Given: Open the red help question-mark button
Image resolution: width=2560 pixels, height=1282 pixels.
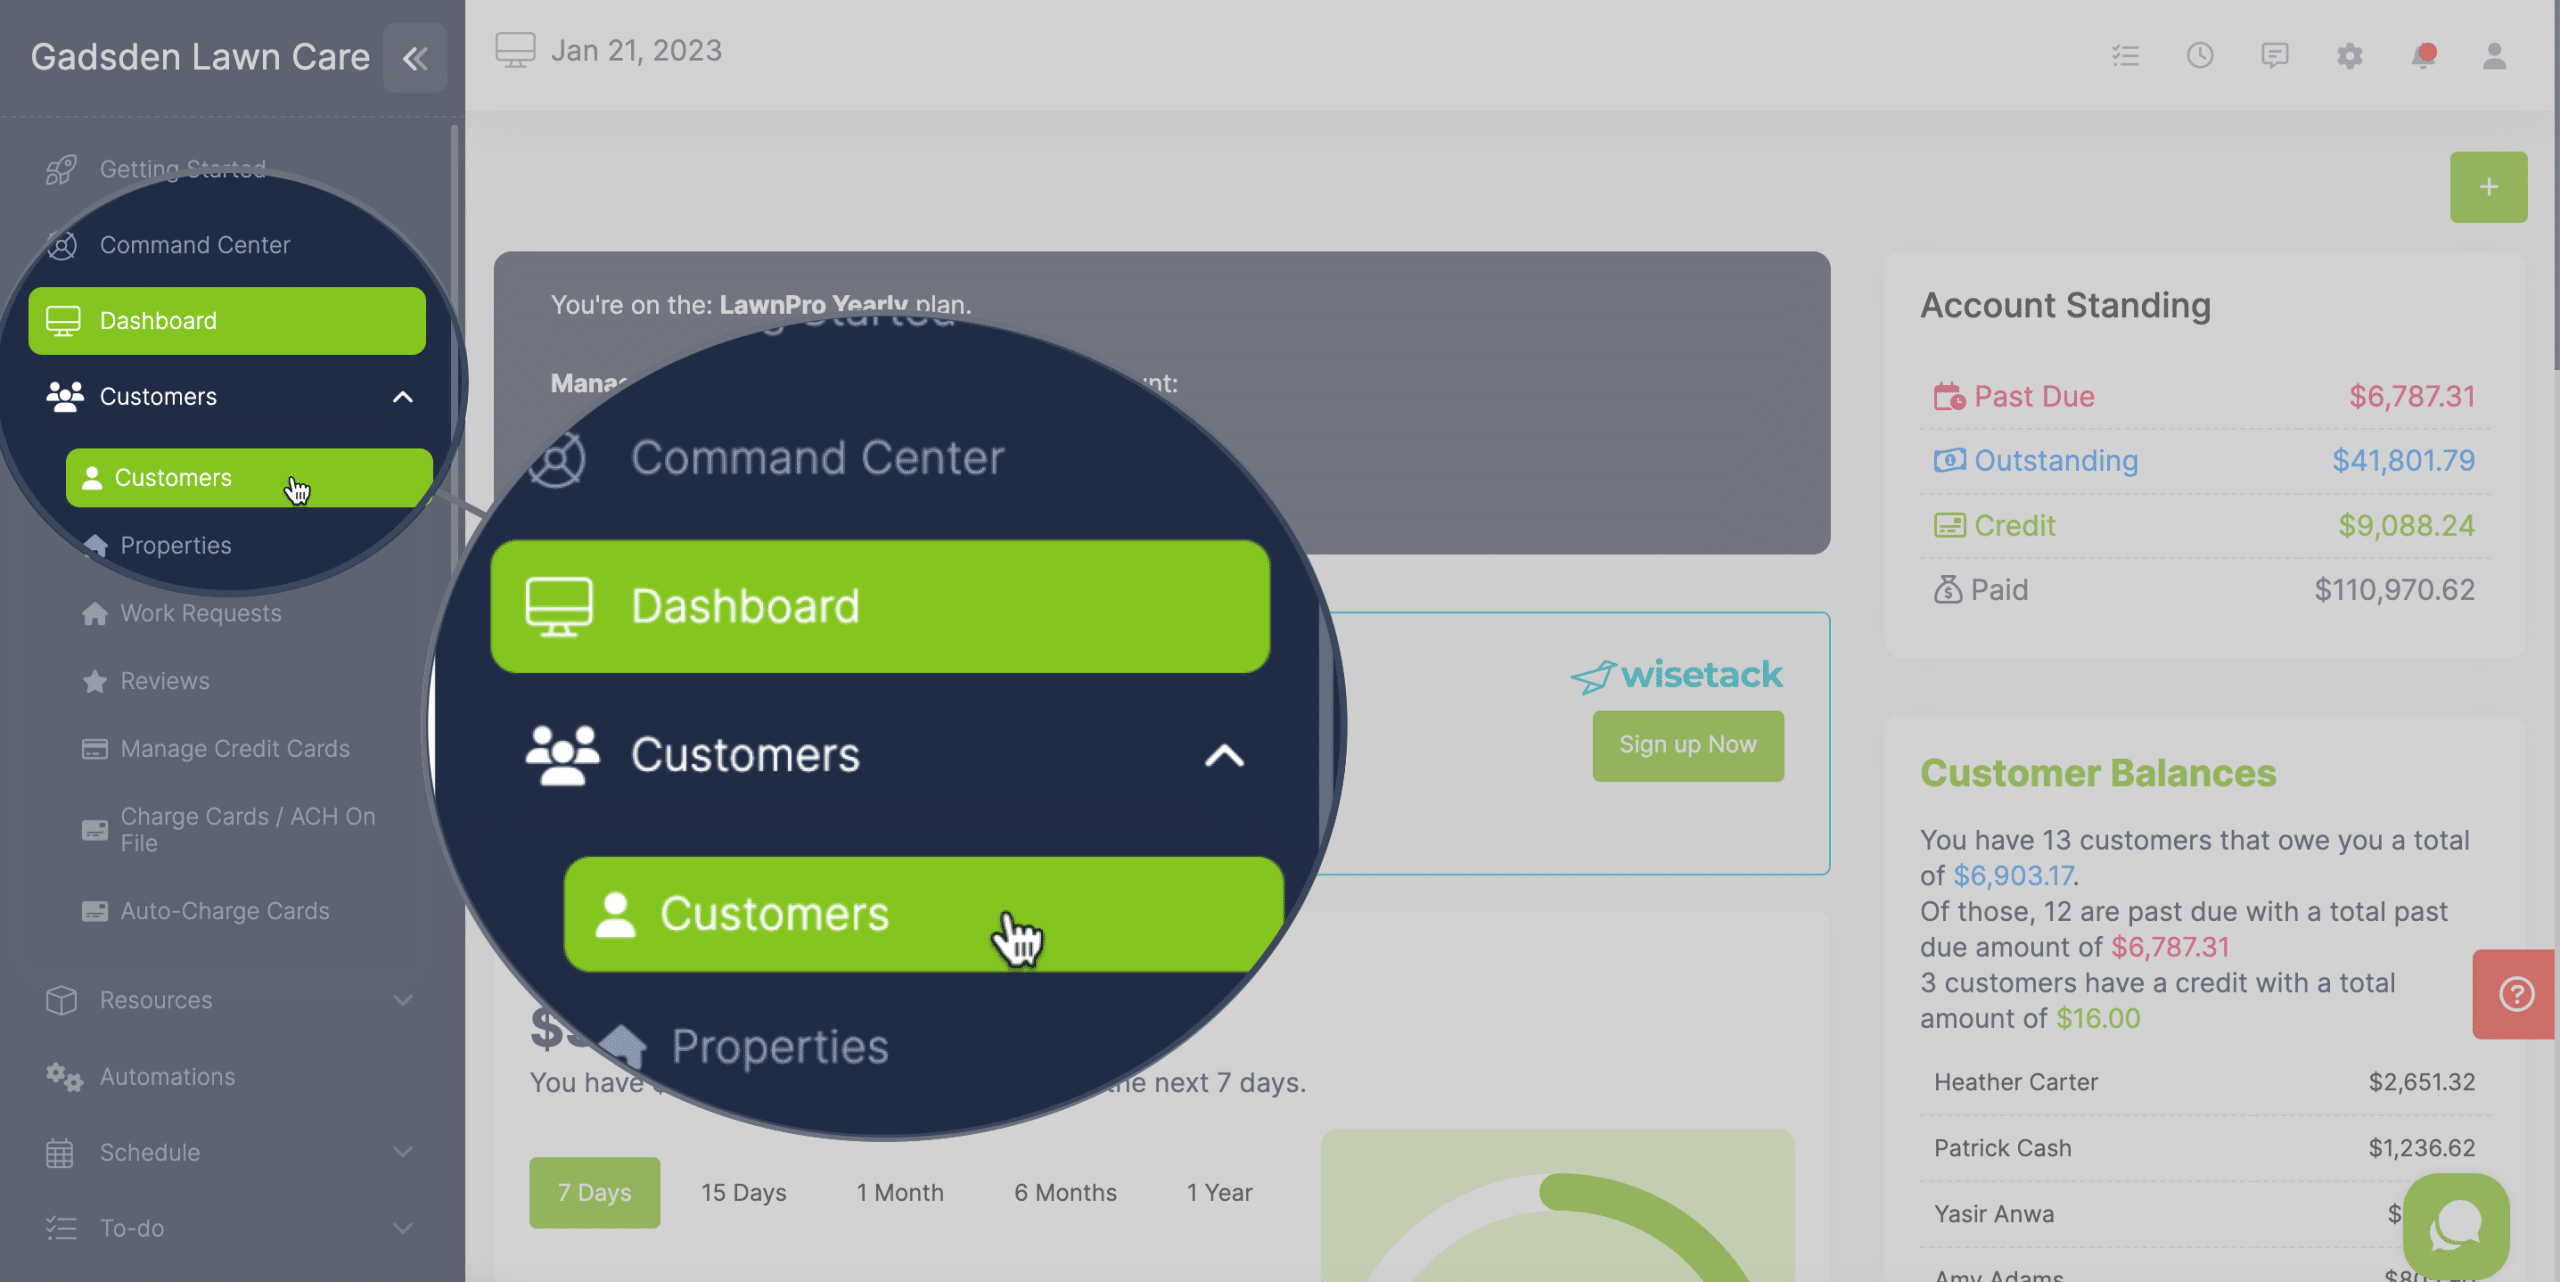Looking at the screenshot, I should point(2516,994).
